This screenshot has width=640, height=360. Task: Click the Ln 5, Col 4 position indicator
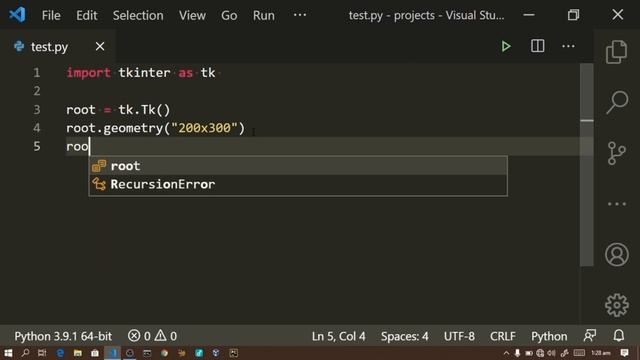(338, 336)
